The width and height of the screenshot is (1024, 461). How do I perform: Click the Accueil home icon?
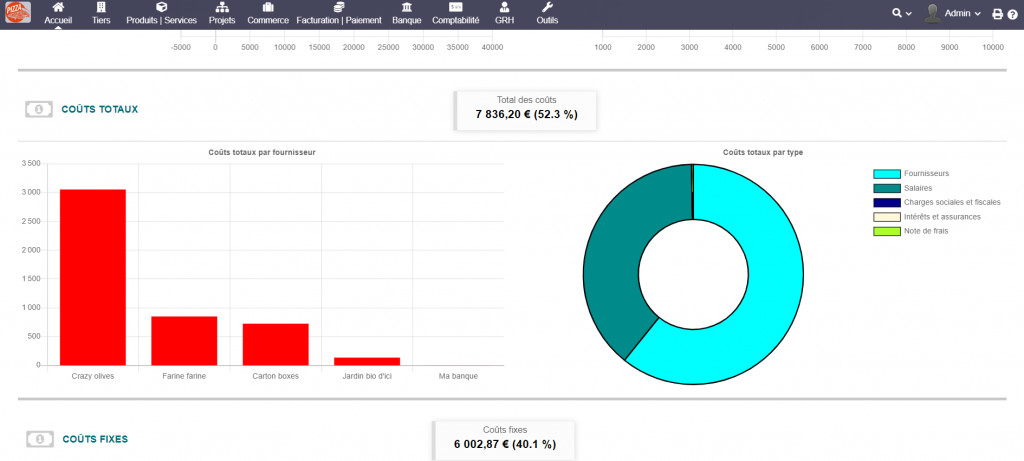[58, 8]
